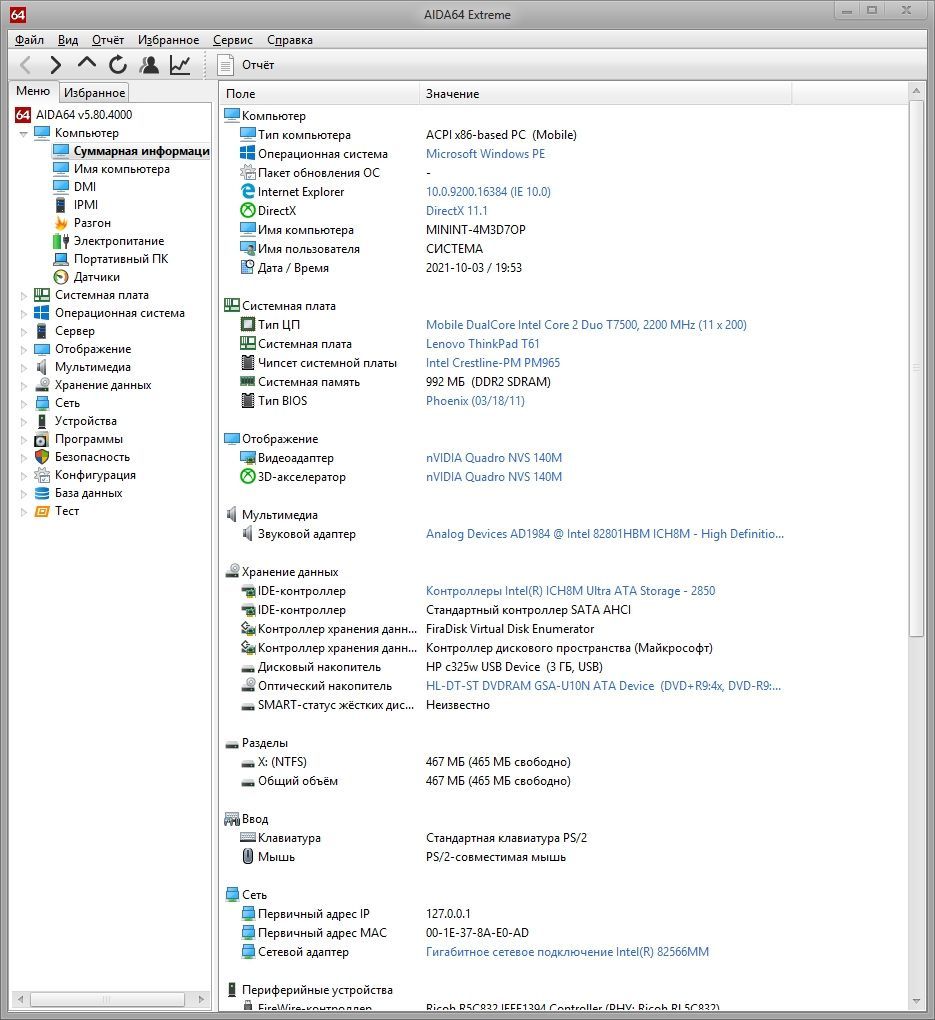Image resolution: width=935 pixels, height=1020 pixels.
Task: Open the Microsoft Windows PE link
Action: [x=485, y=154]
